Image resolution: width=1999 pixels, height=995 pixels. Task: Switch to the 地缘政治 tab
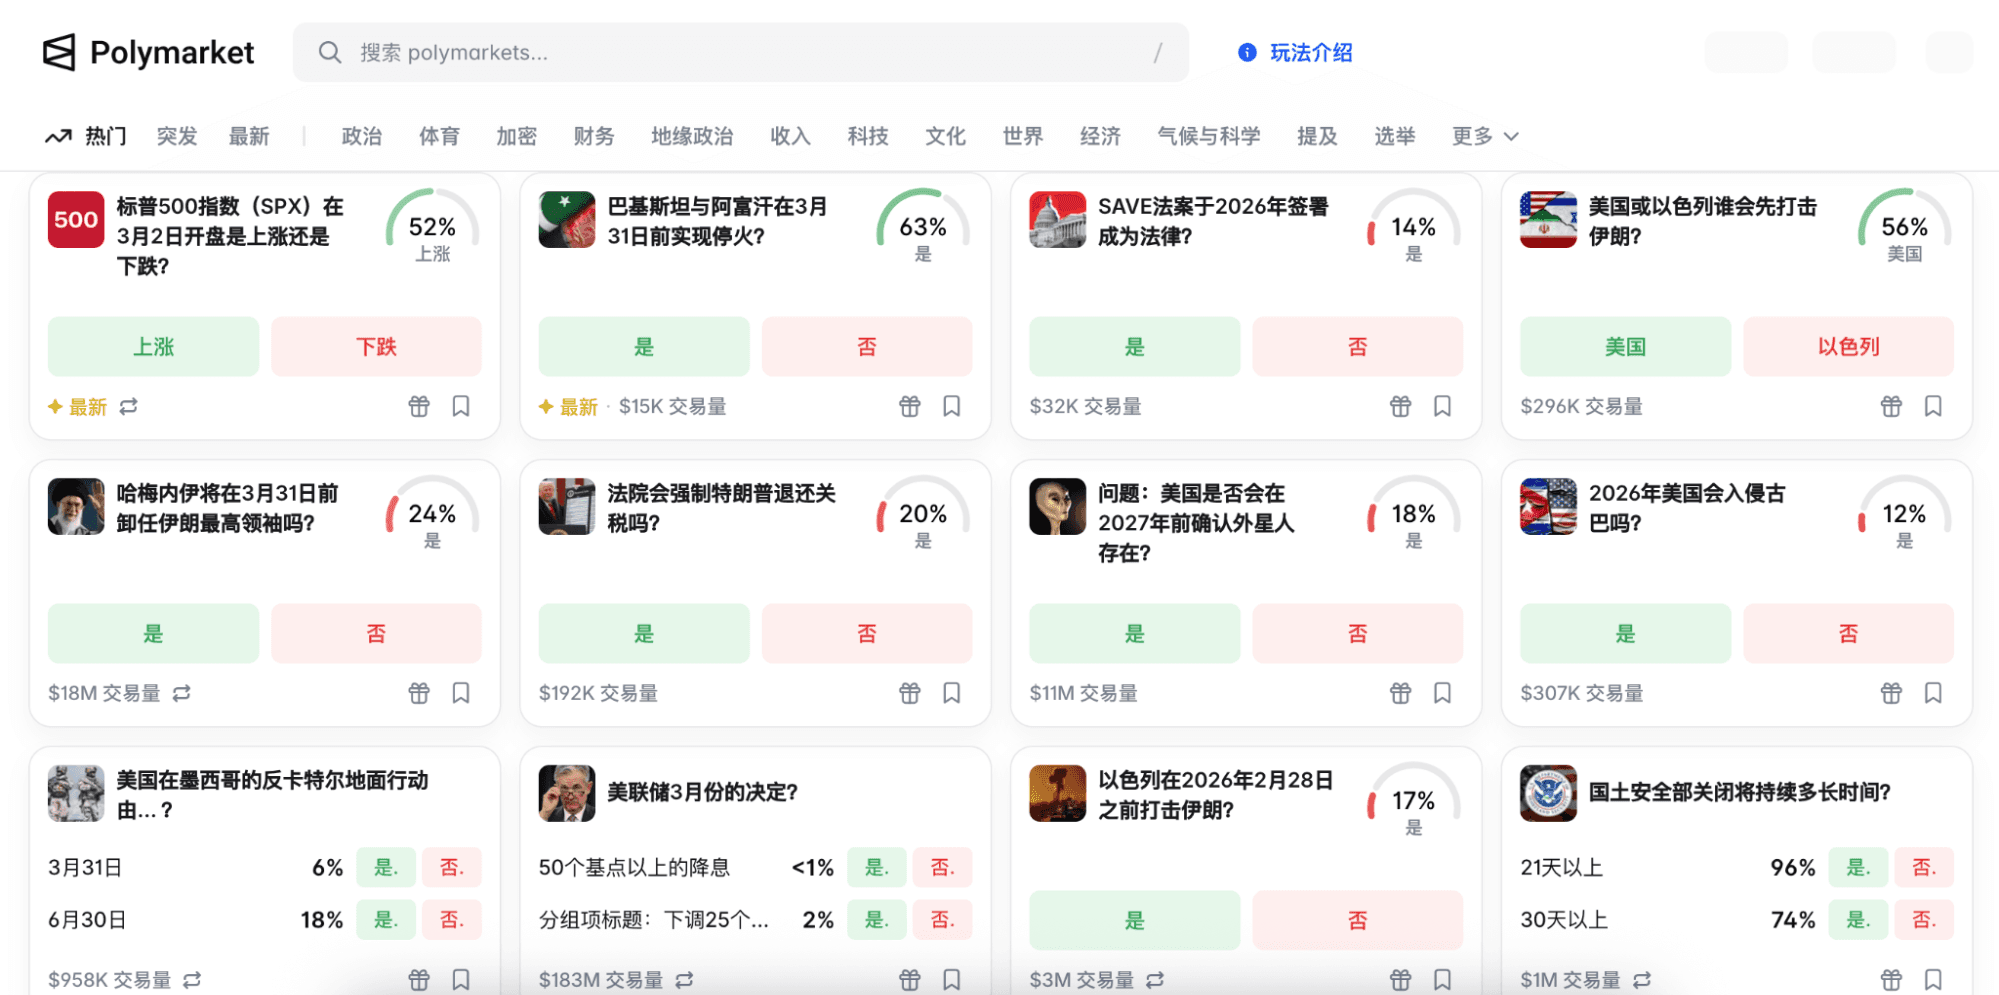pyautogui.click(x=692, y=136)
